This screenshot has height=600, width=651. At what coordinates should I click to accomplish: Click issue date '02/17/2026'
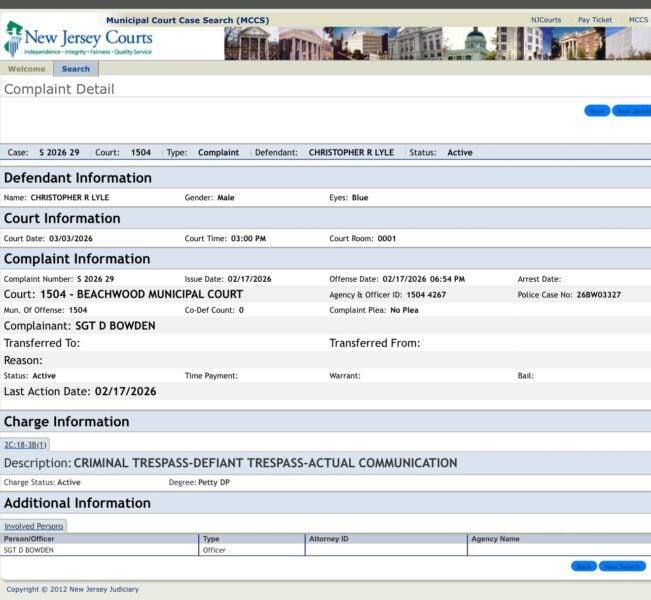tap(249, 279)
